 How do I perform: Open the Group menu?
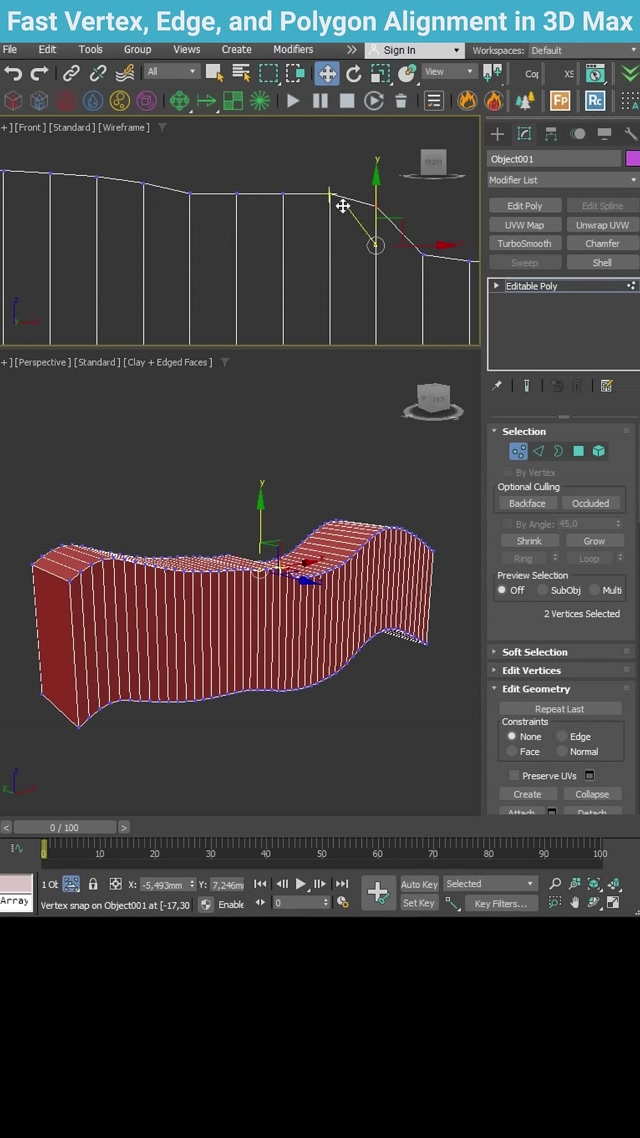[137, 50]
